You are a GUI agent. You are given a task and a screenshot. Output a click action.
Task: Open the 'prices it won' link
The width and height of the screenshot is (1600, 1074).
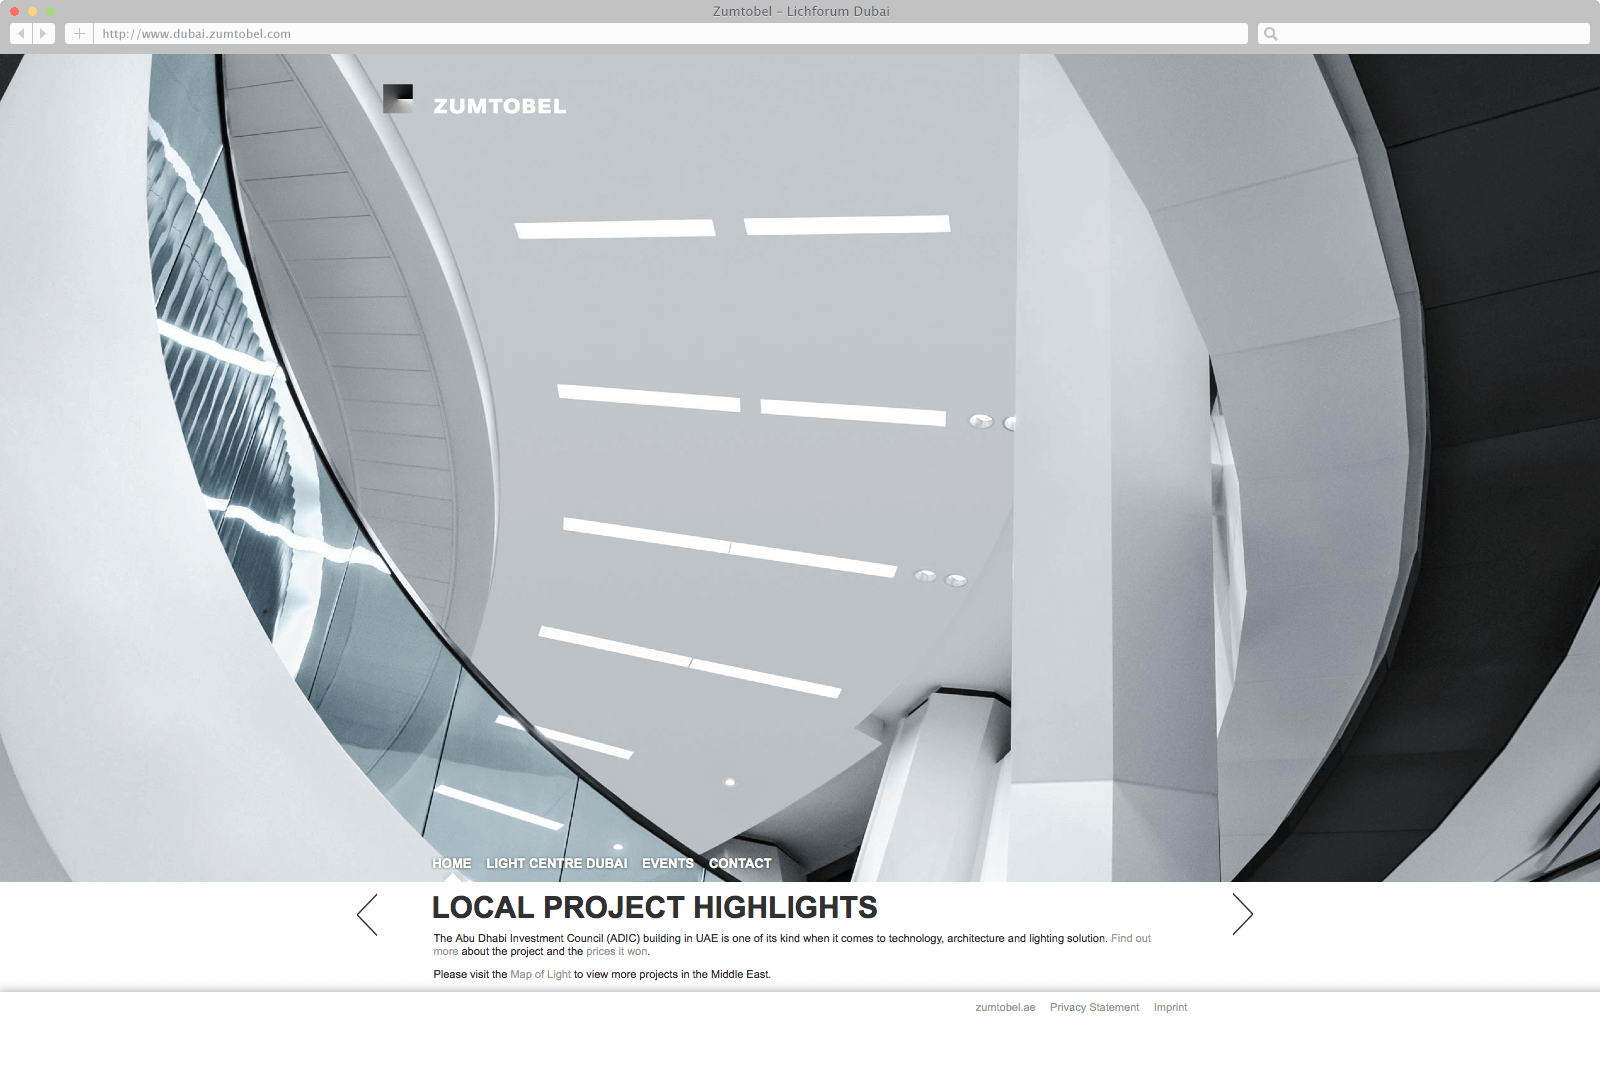pos(617,951)
